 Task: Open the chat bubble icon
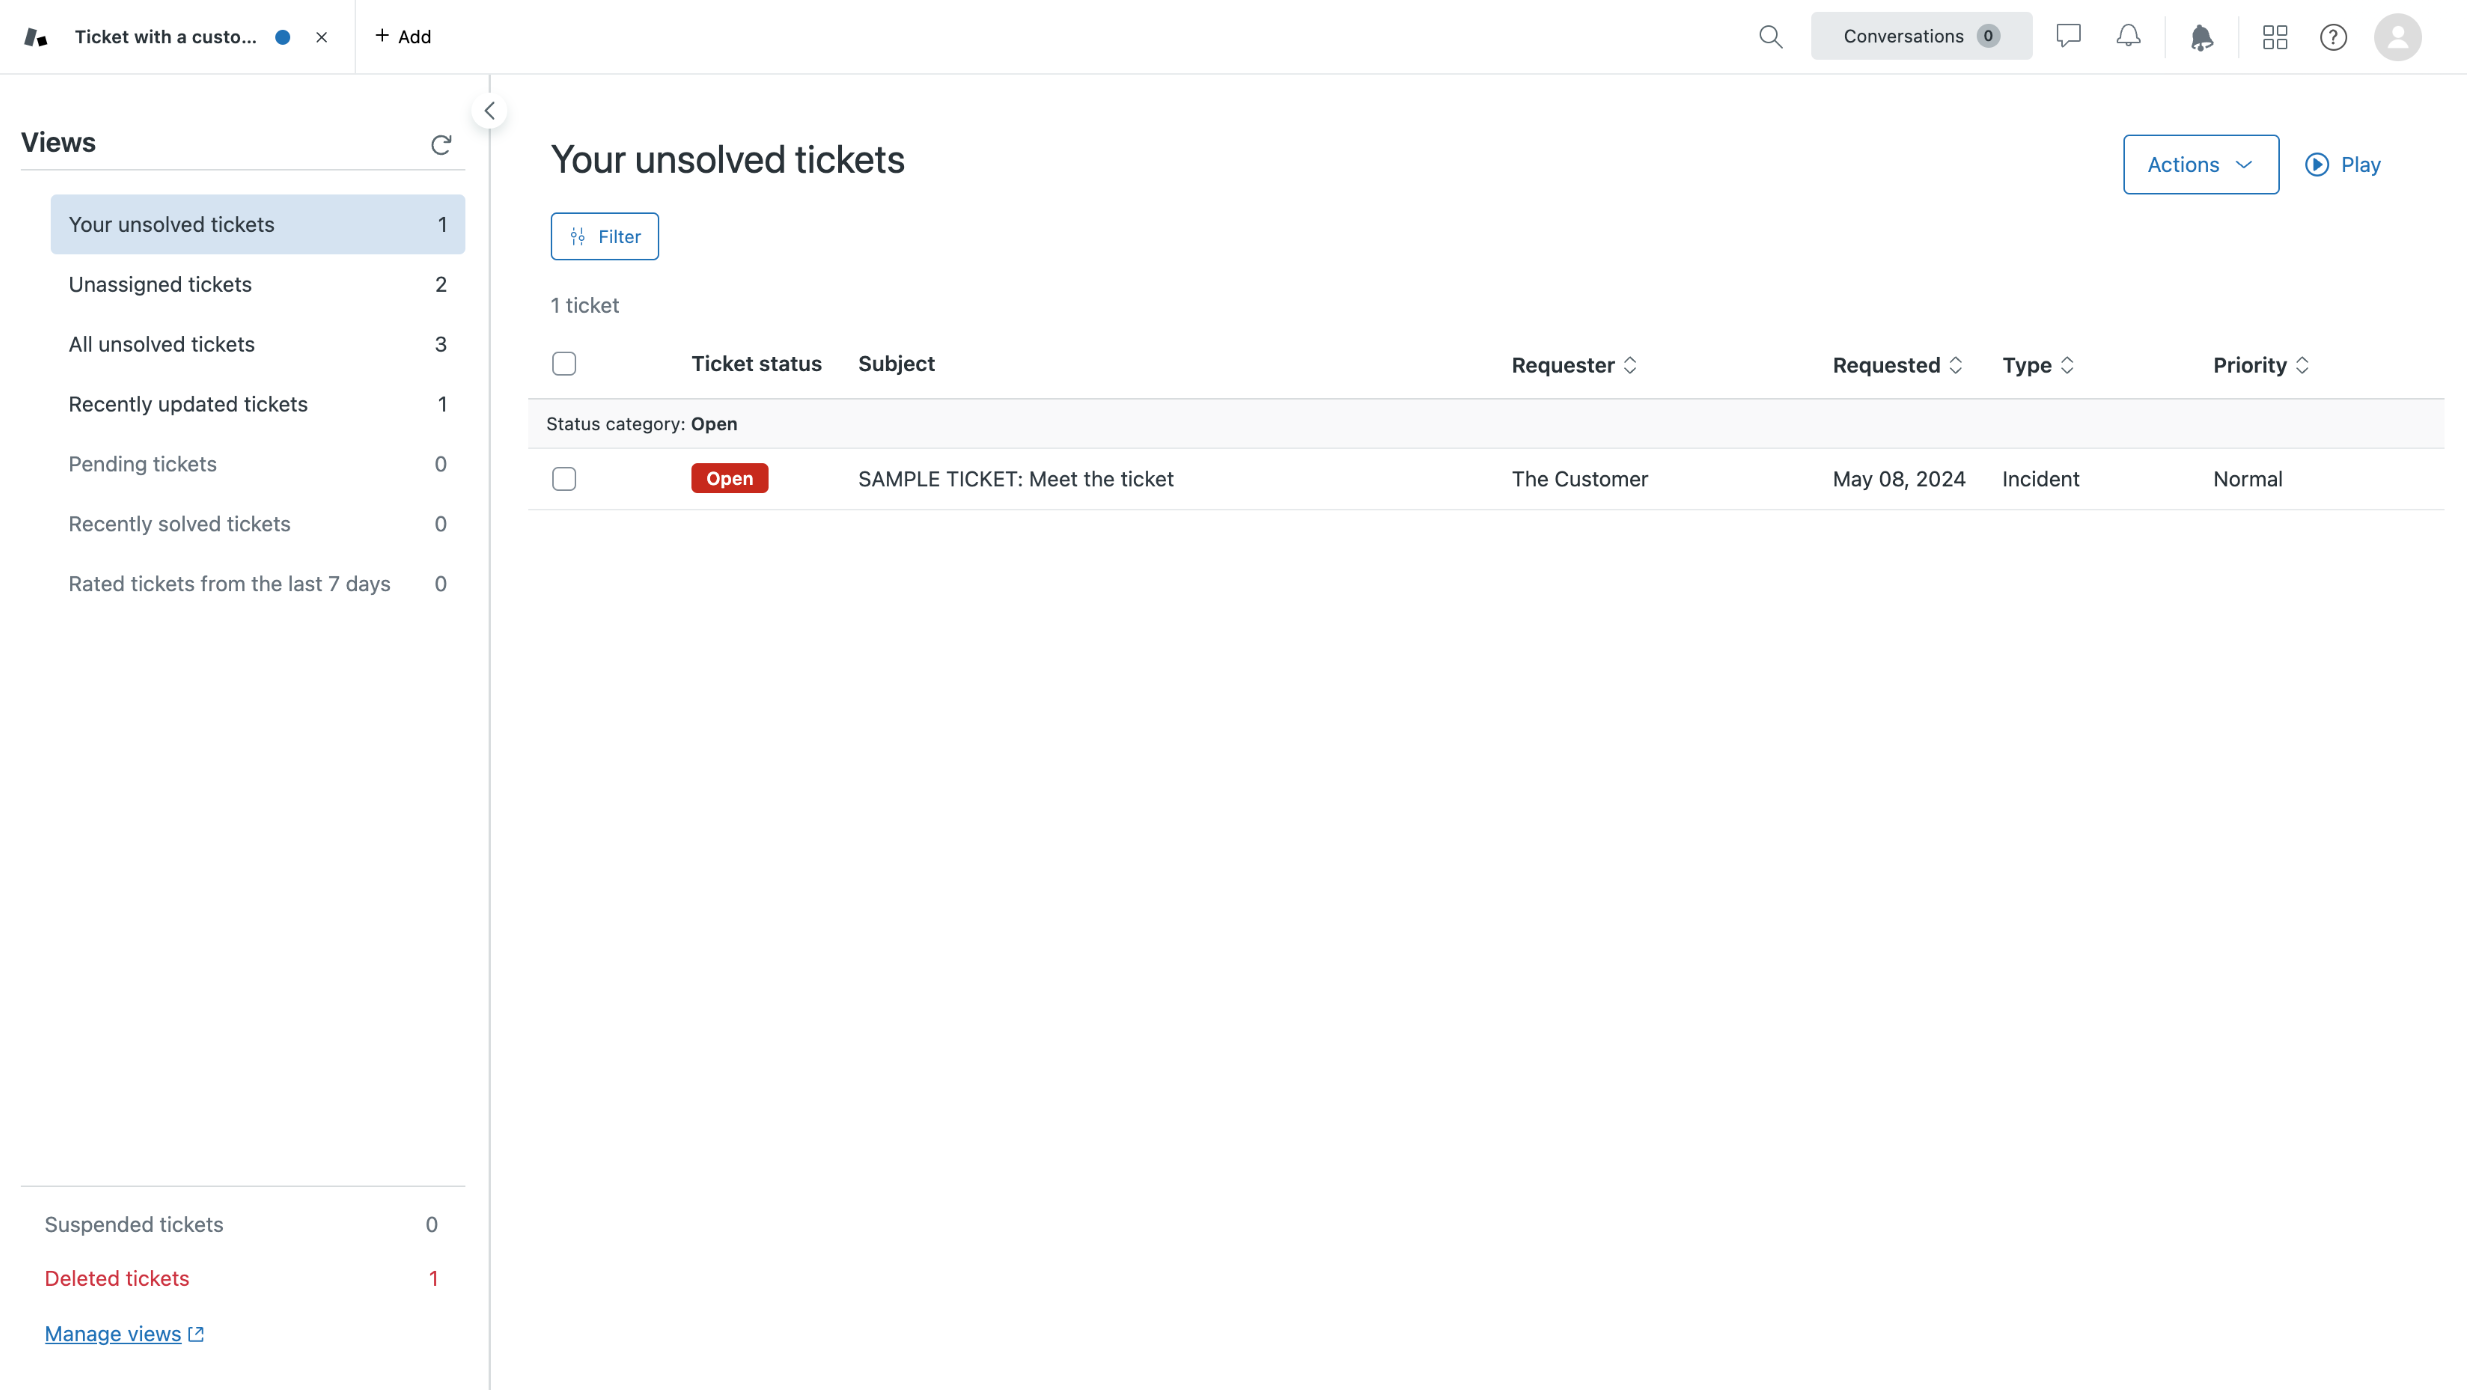pos(2068,37)
